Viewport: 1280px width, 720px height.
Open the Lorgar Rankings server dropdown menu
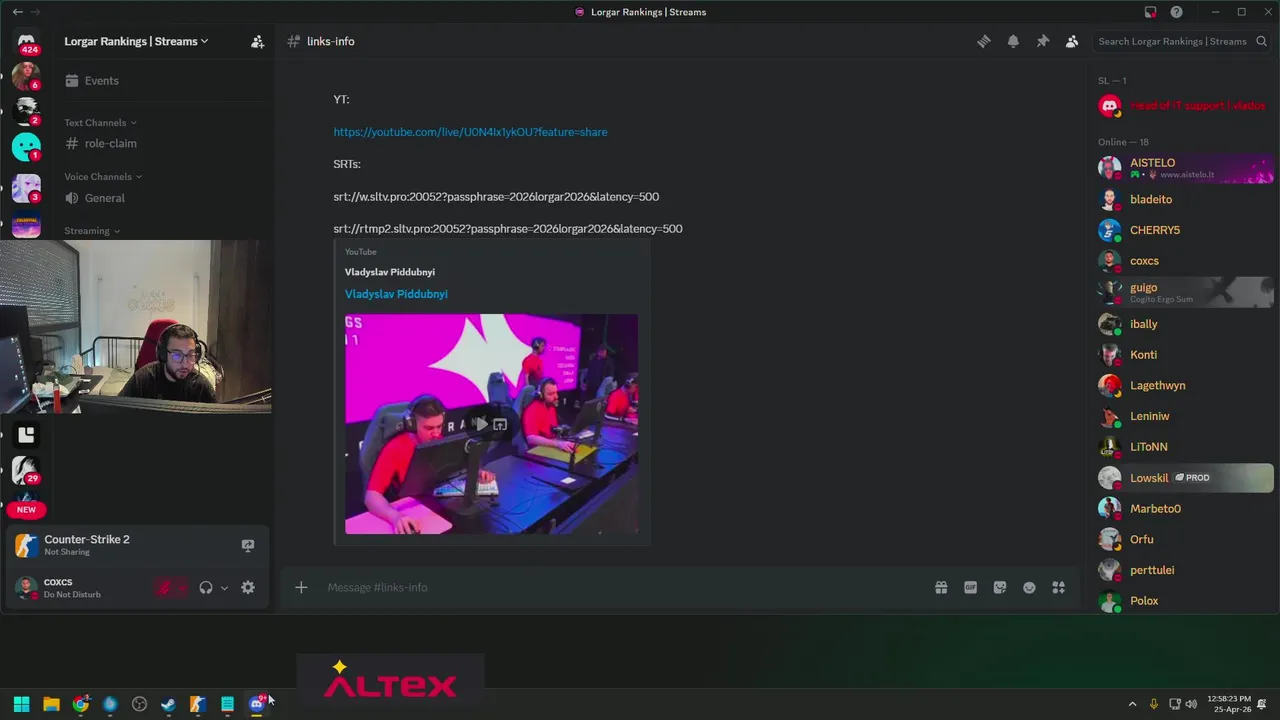coord(136,41)
